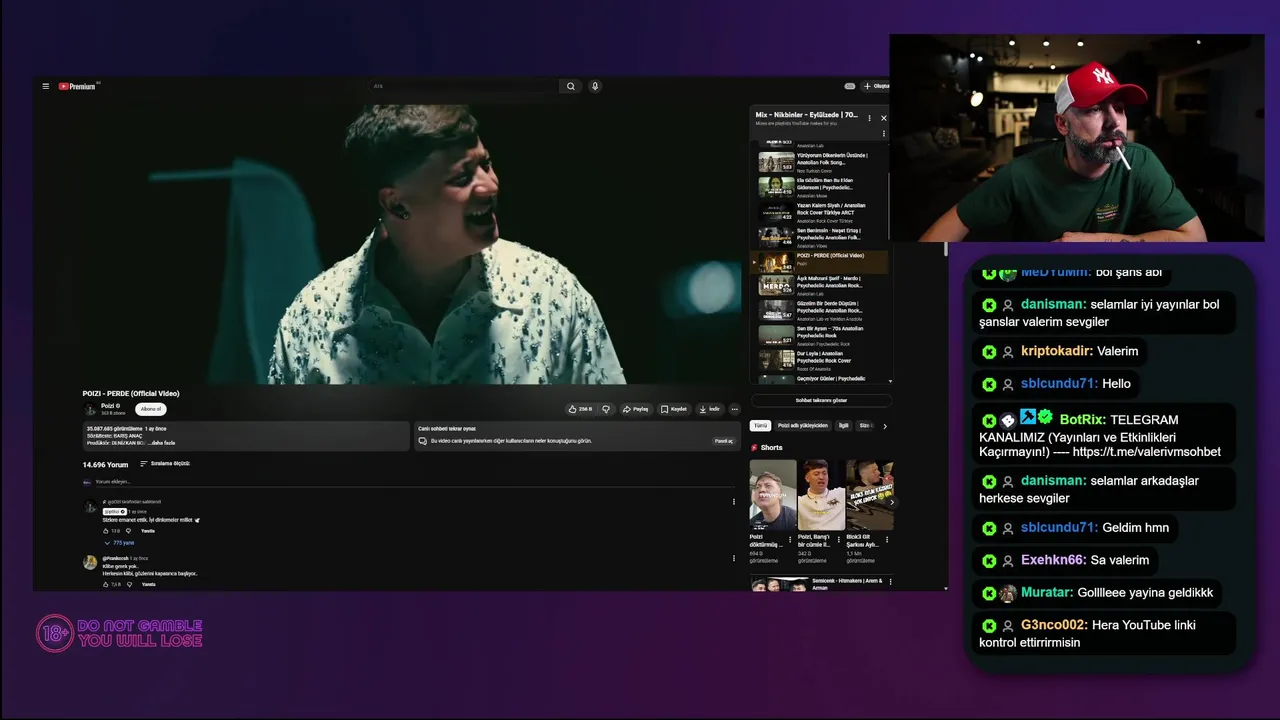1280x720 pixels.
Task: Close the Mix playlist panel
Action: pos(883,118)
